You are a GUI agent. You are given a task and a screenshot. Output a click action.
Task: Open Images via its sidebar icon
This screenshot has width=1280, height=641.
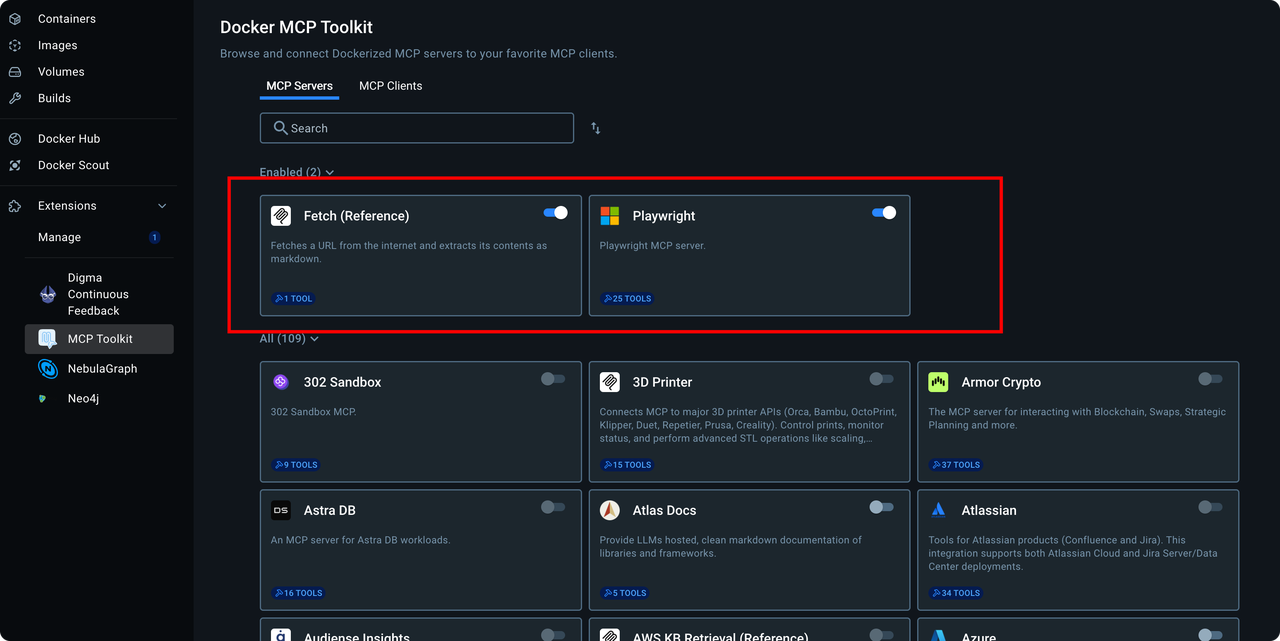pyautogui.click(x=15, y=45)
